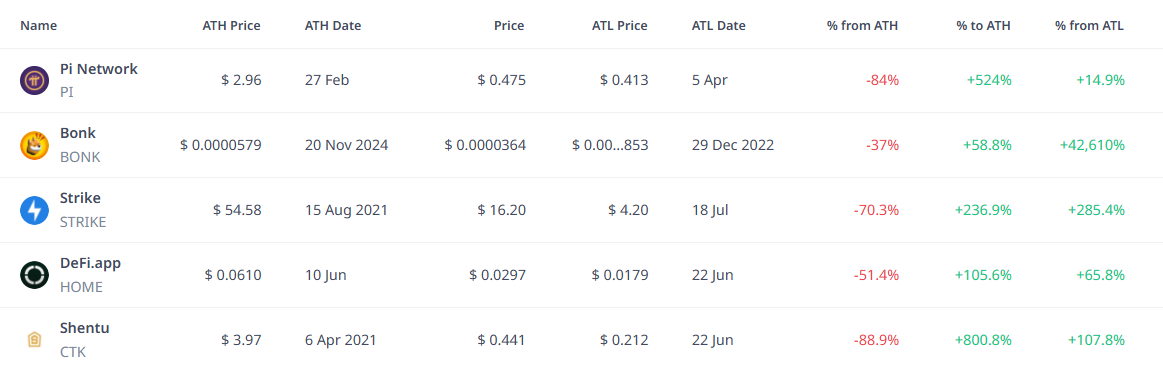The width and height of the screenshot is (1163, 371).
Task: Click the Pi Network coin logo
Action: point(34,80)
